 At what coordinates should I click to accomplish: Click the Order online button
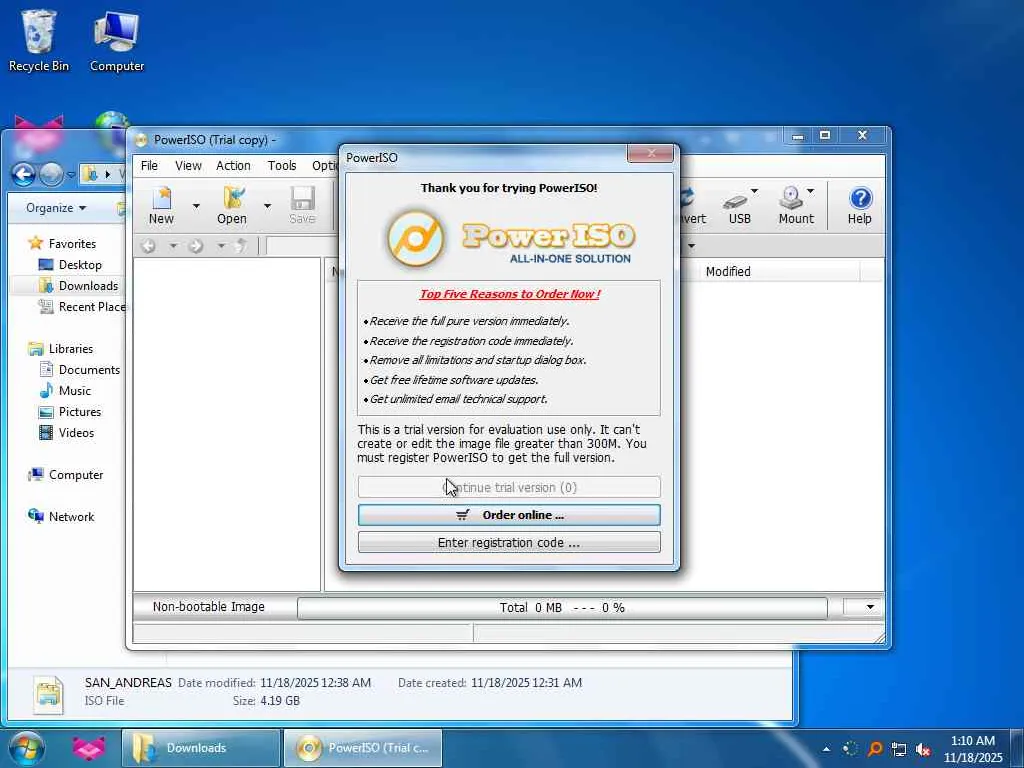point(509,515)
